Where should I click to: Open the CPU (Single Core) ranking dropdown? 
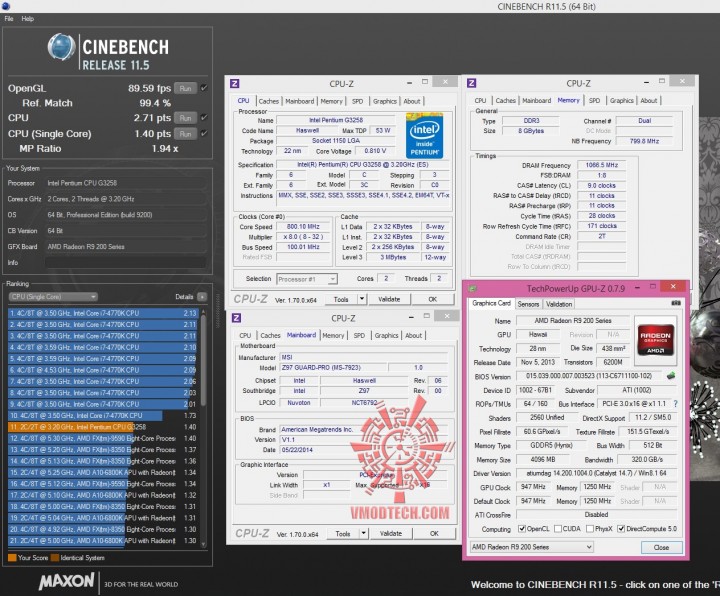pyautogui.click(x=53, y=297)
